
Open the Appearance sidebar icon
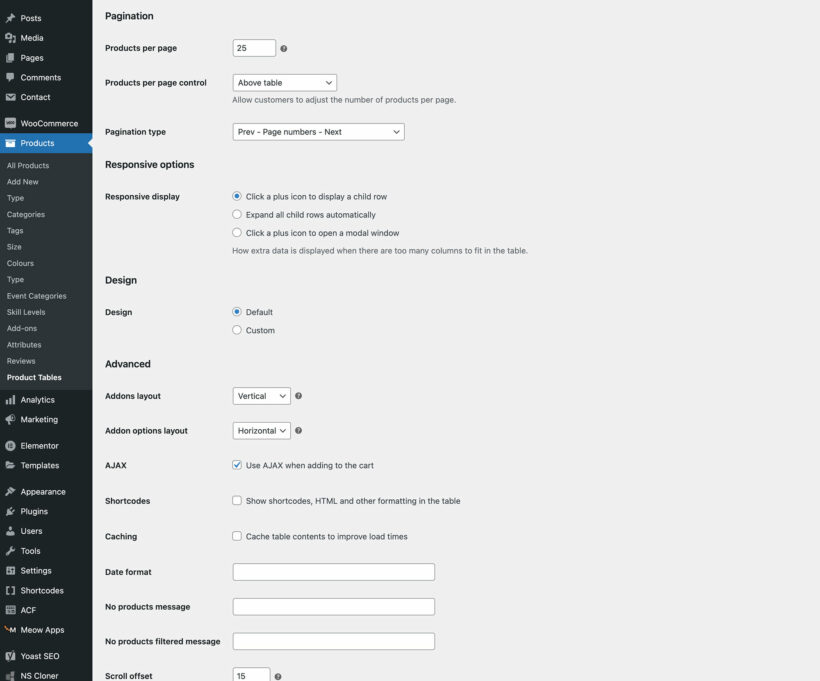click(x=10, y=491)
